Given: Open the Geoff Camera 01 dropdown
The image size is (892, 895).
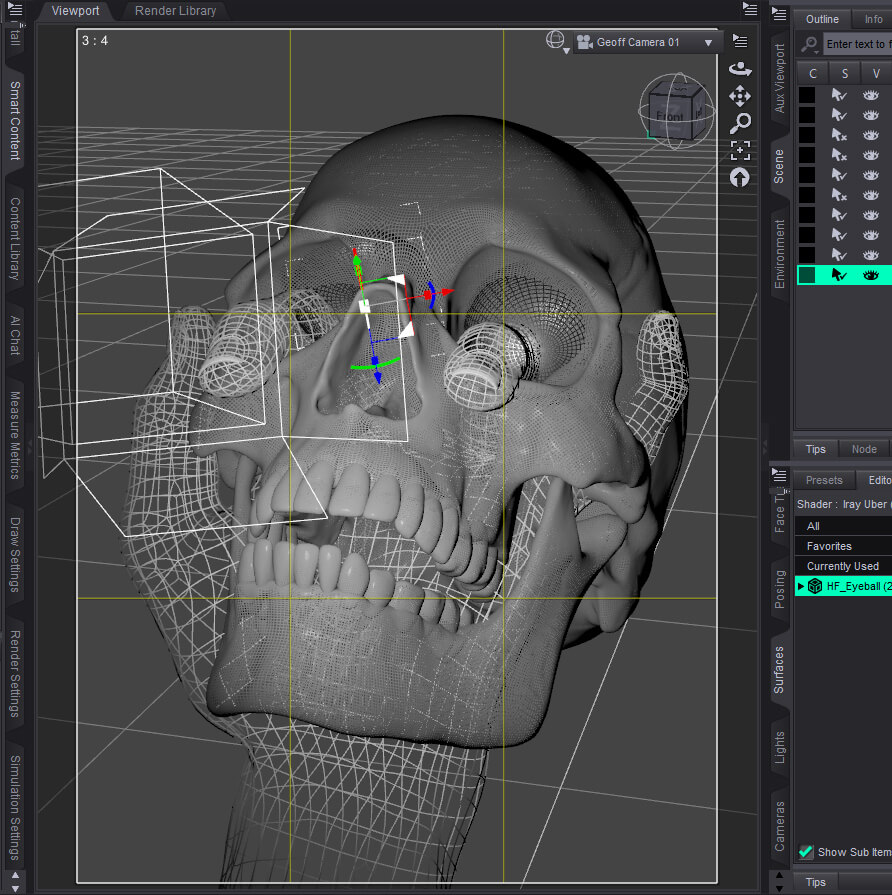Looking at the screenshot, I should [x=647, y=42].
